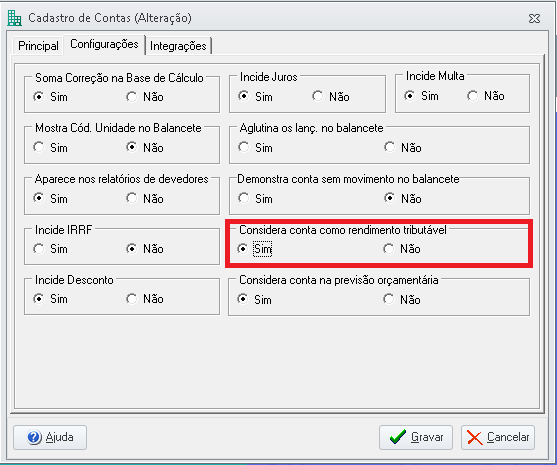Open the Integrações tab
557x465 pixels.
178,46
